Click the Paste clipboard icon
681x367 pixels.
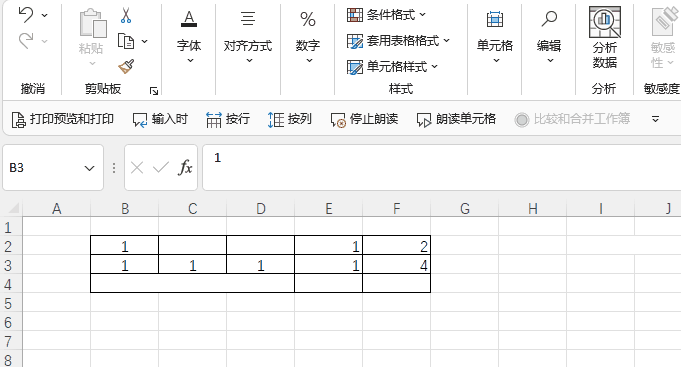click(93, 23)
